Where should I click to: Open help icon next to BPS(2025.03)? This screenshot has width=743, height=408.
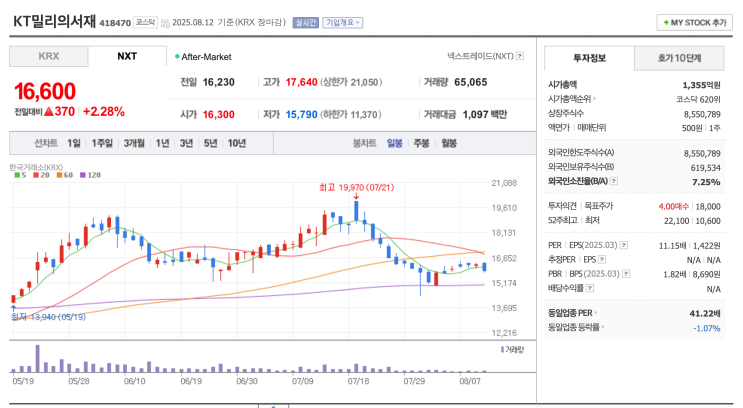[626, 273]
